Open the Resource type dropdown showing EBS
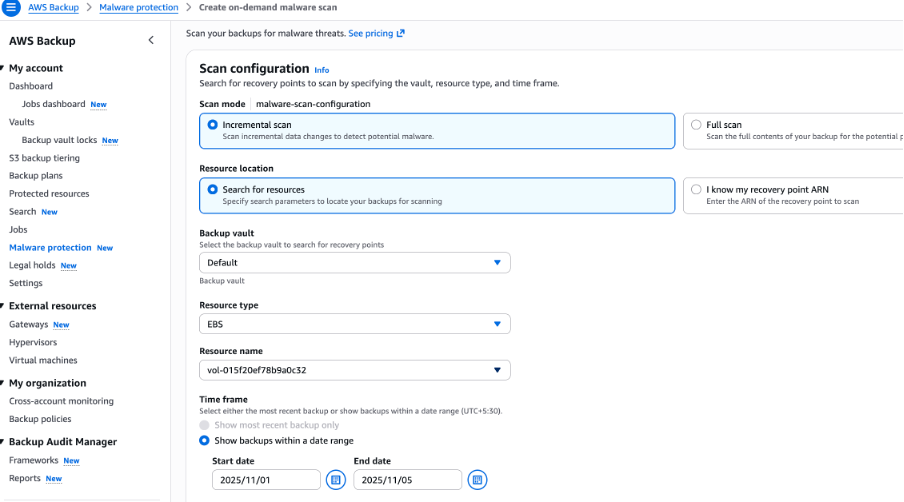 (355, 324)
